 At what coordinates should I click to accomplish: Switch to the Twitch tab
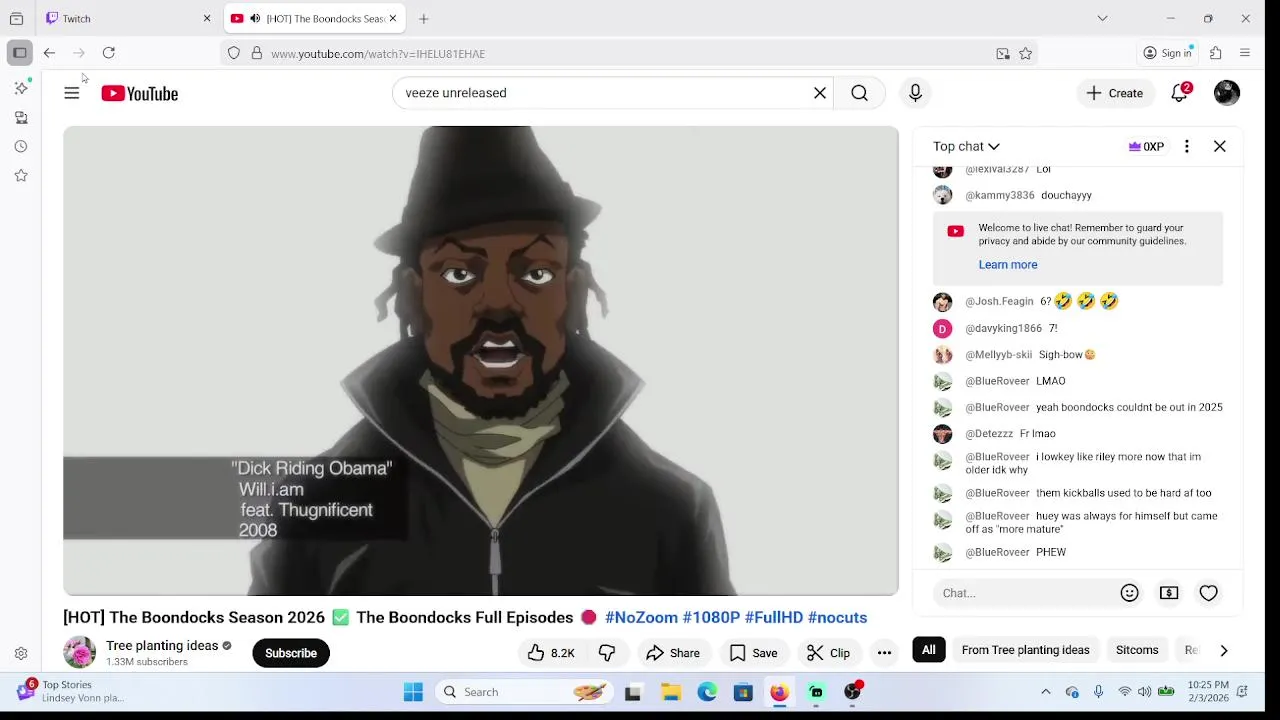[x=126, y=18]
